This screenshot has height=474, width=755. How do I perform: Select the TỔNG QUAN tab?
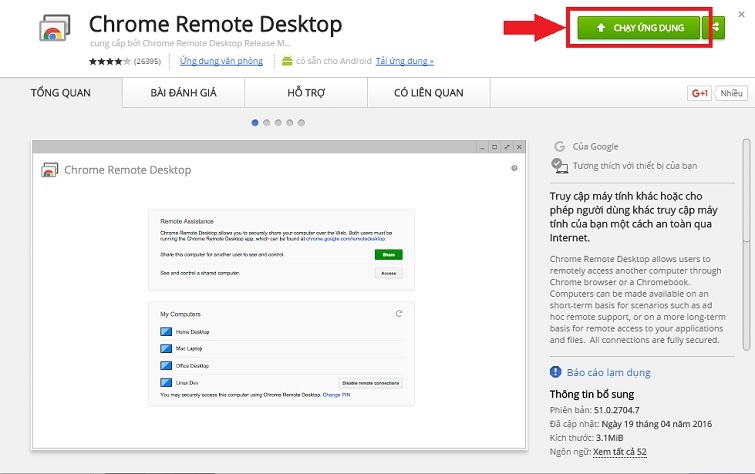click(x=61, y=93)
